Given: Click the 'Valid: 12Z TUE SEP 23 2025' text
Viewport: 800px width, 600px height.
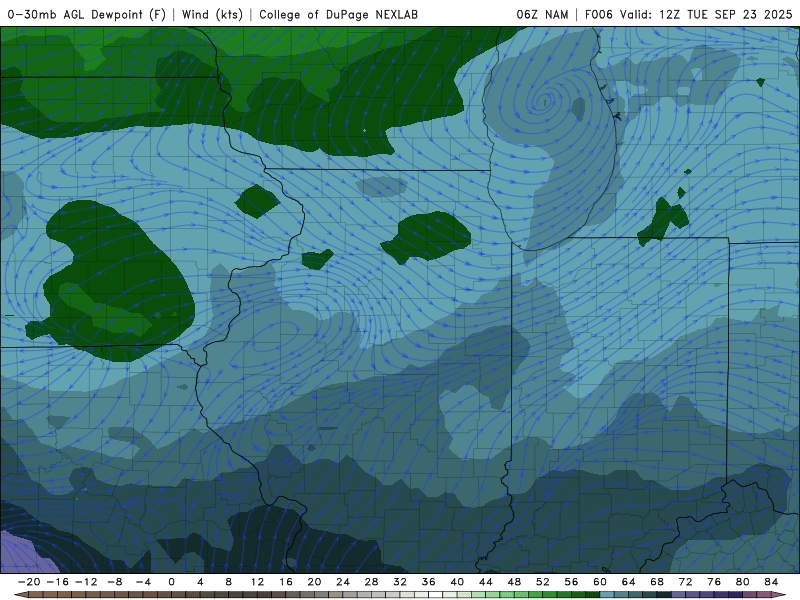Looking at the screenshot, I should [x=706, y=14].
